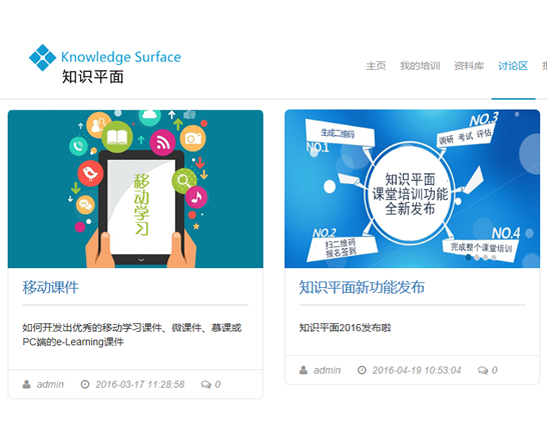This screenshot has height=442, width=547.
Task: Click the clock icon next to 2016-04-19 date
Action: click(362, 370)
